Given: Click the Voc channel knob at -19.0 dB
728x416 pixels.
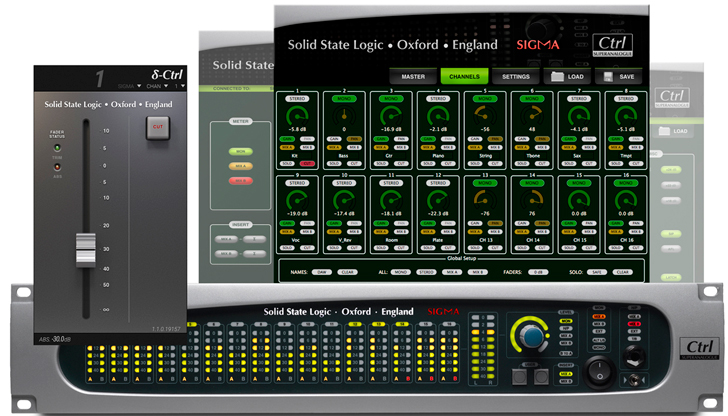Looking at the screenshot, I should point(297,200).
